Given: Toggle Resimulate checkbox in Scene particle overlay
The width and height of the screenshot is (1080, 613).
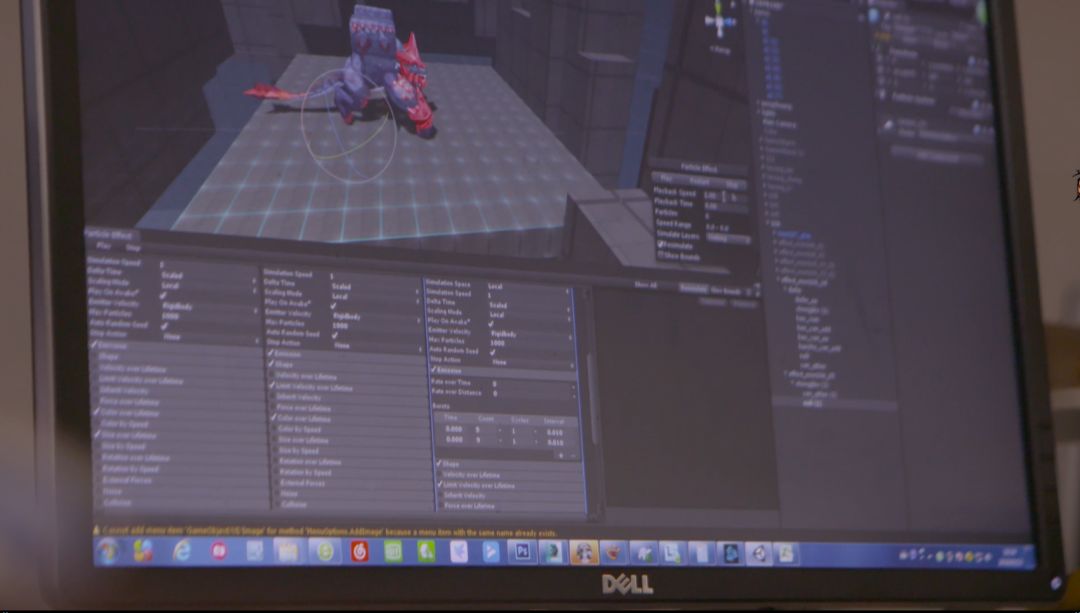Looking at the screenshot, I should click(661, 245).
